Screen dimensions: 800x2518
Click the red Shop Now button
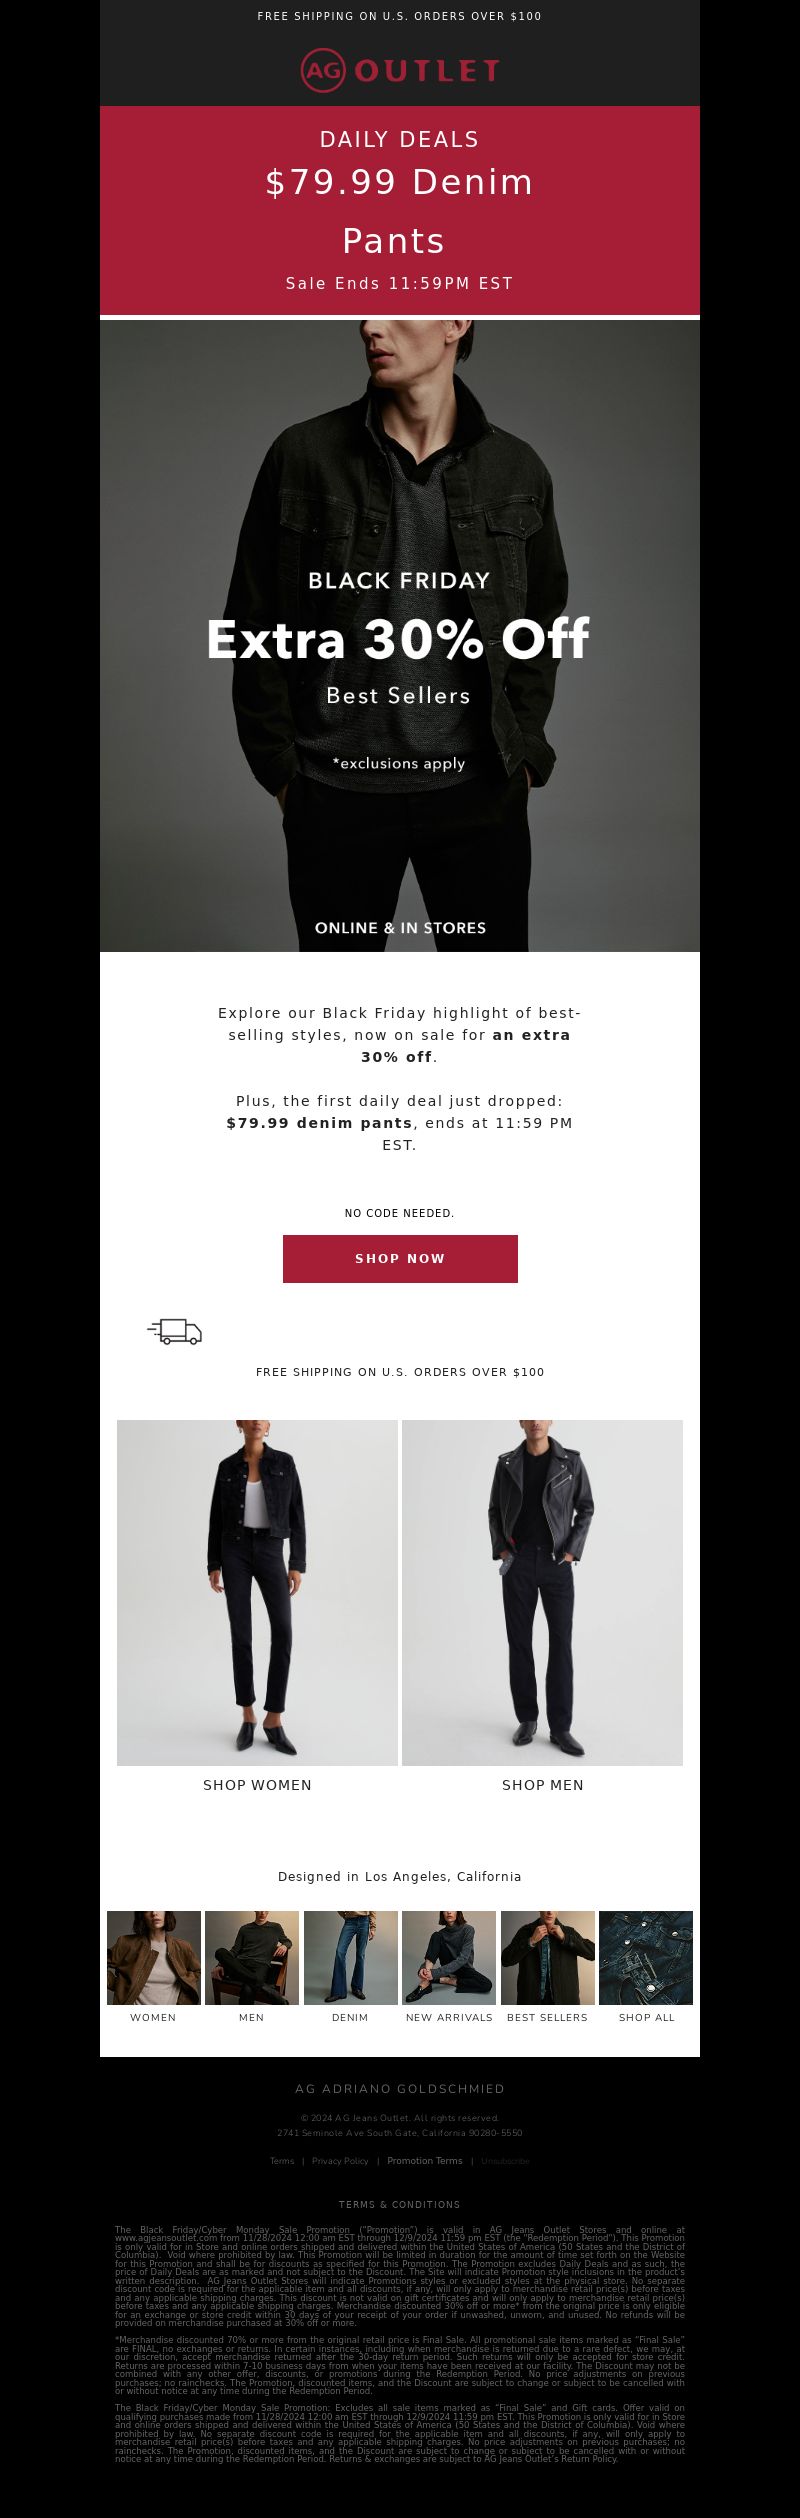pos(400,1258)
